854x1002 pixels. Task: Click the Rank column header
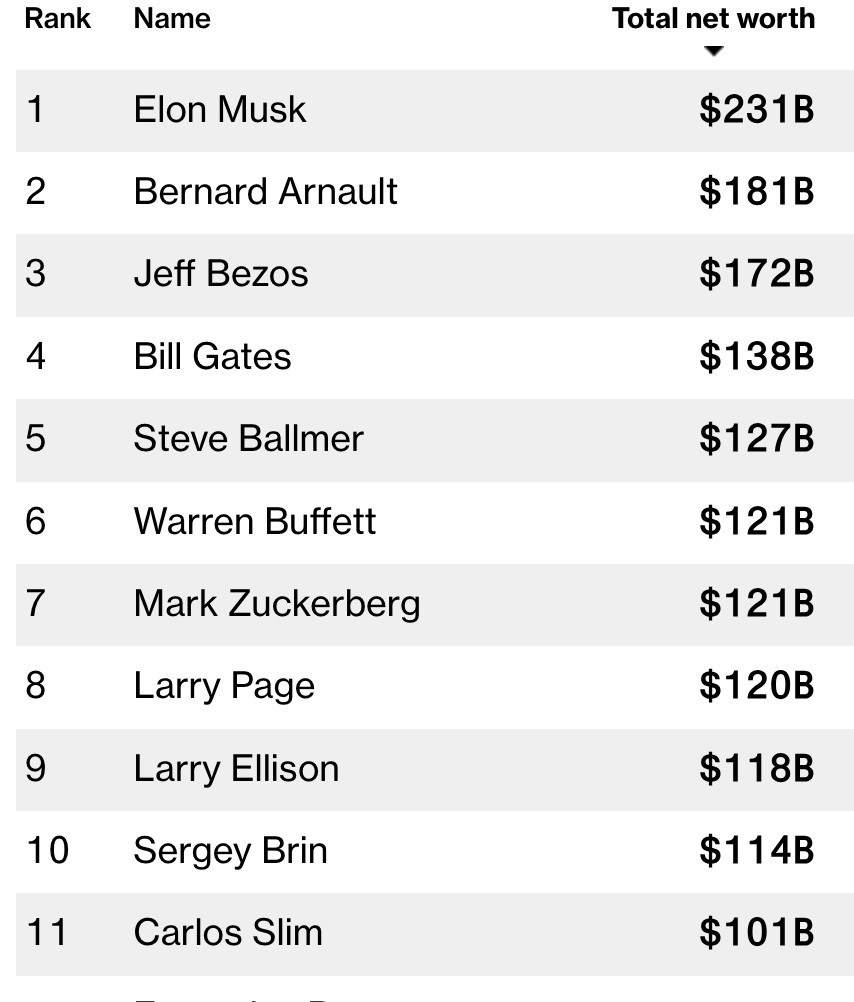coord(58,19)
